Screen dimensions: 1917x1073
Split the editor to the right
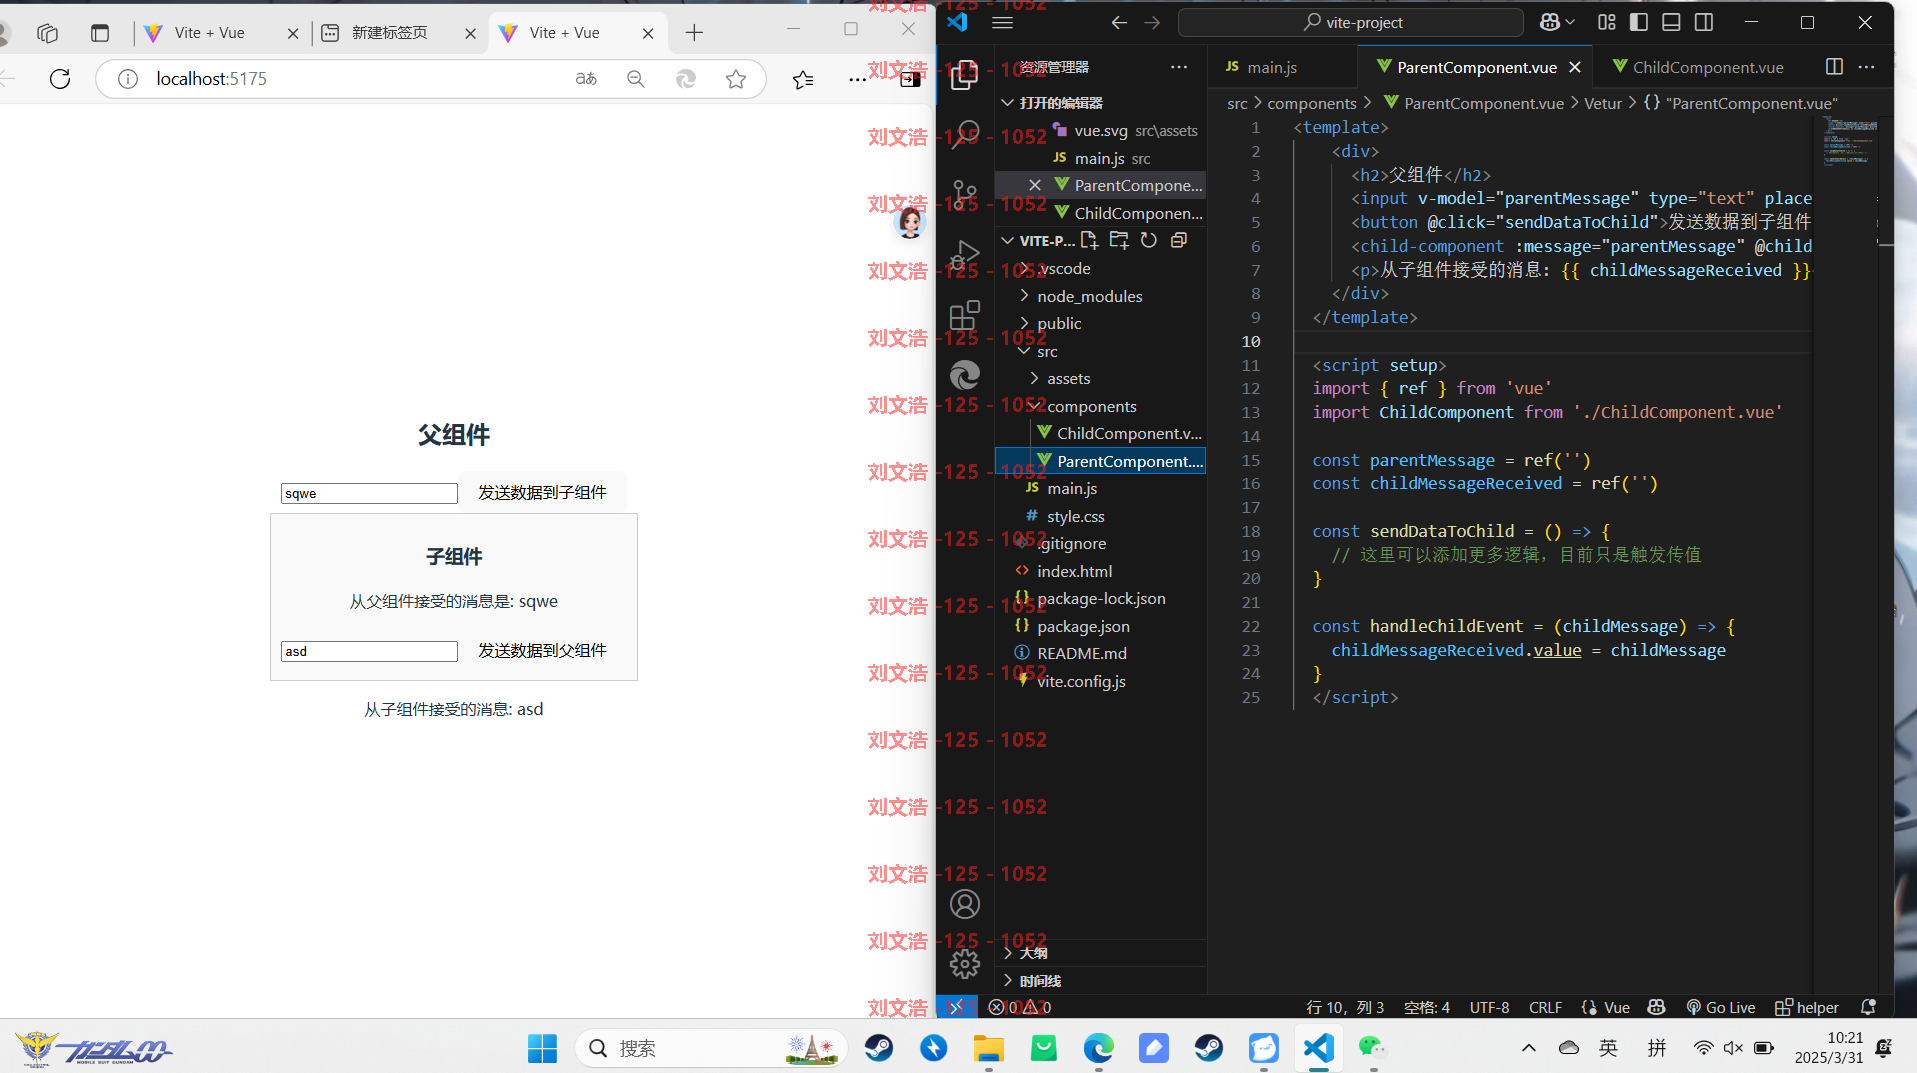click(1834, 67)
